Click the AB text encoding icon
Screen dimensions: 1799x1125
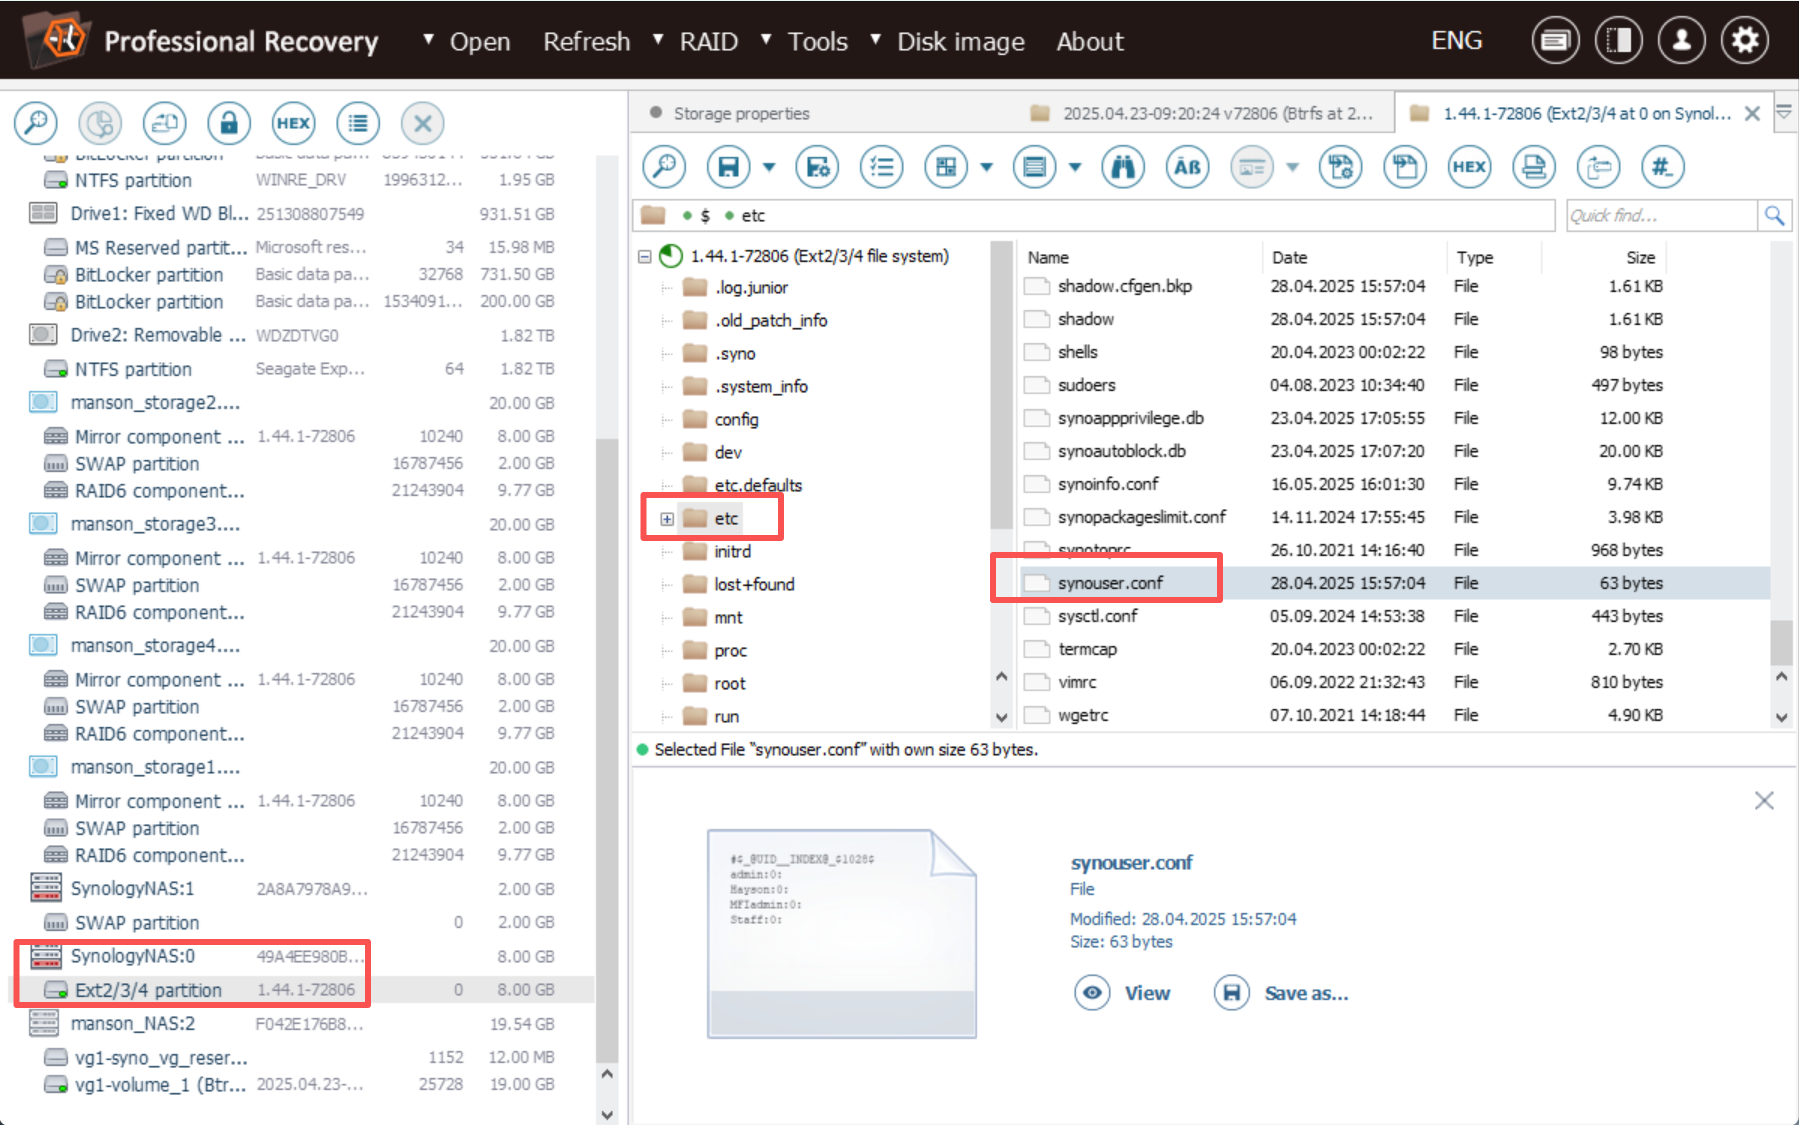1187,167
